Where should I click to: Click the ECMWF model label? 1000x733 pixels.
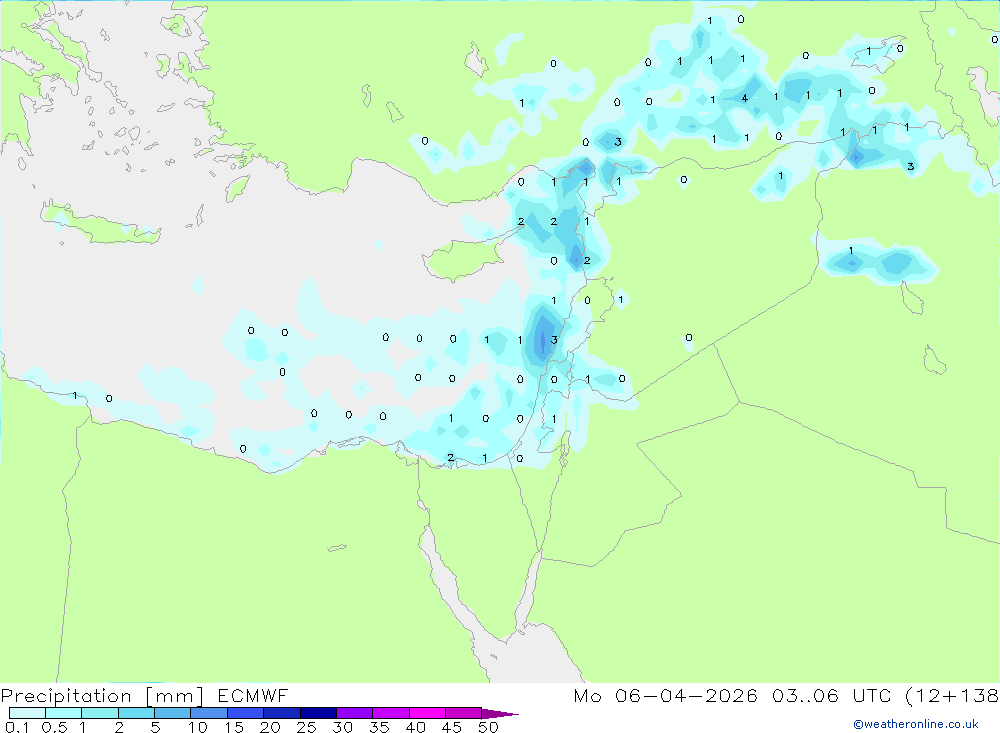pyautogui.click(x=253, y=695)
